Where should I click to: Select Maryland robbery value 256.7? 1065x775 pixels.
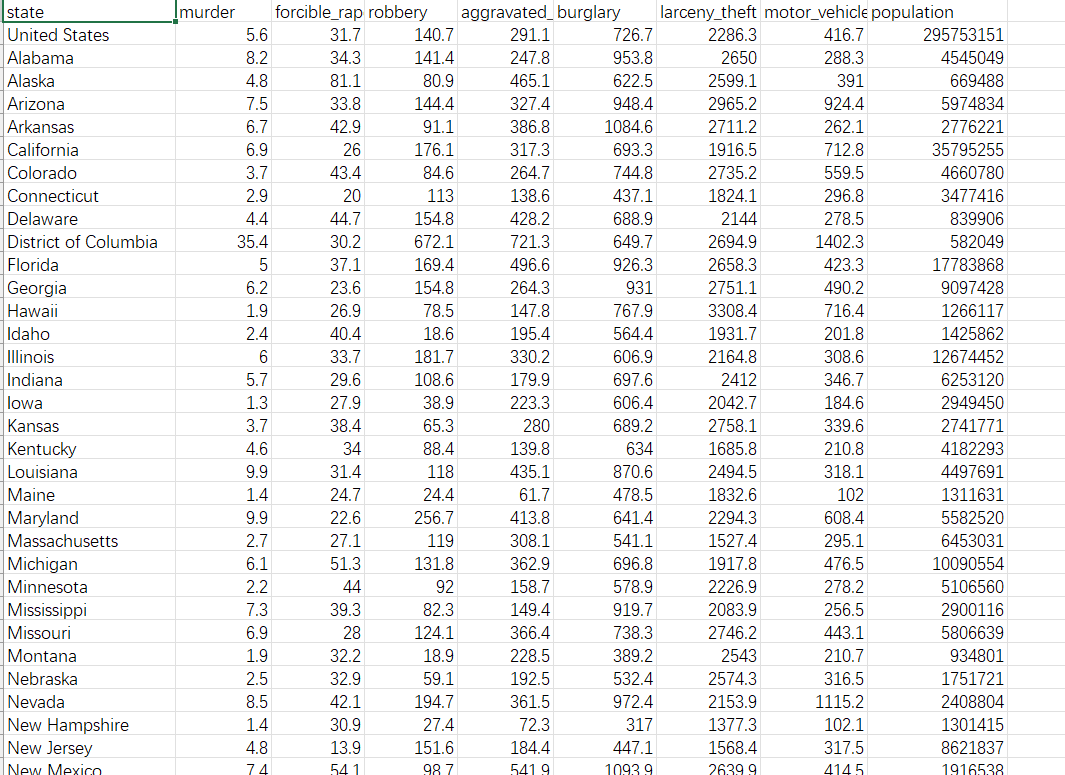[x=410, y=518]
